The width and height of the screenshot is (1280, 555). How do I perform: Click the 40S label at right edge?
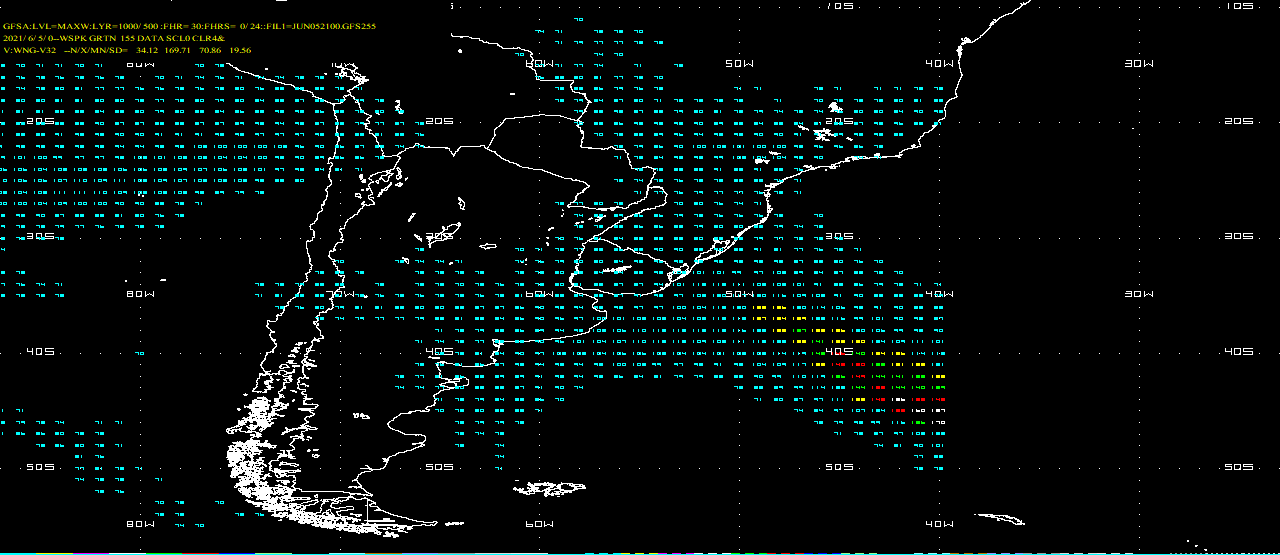1238,352
